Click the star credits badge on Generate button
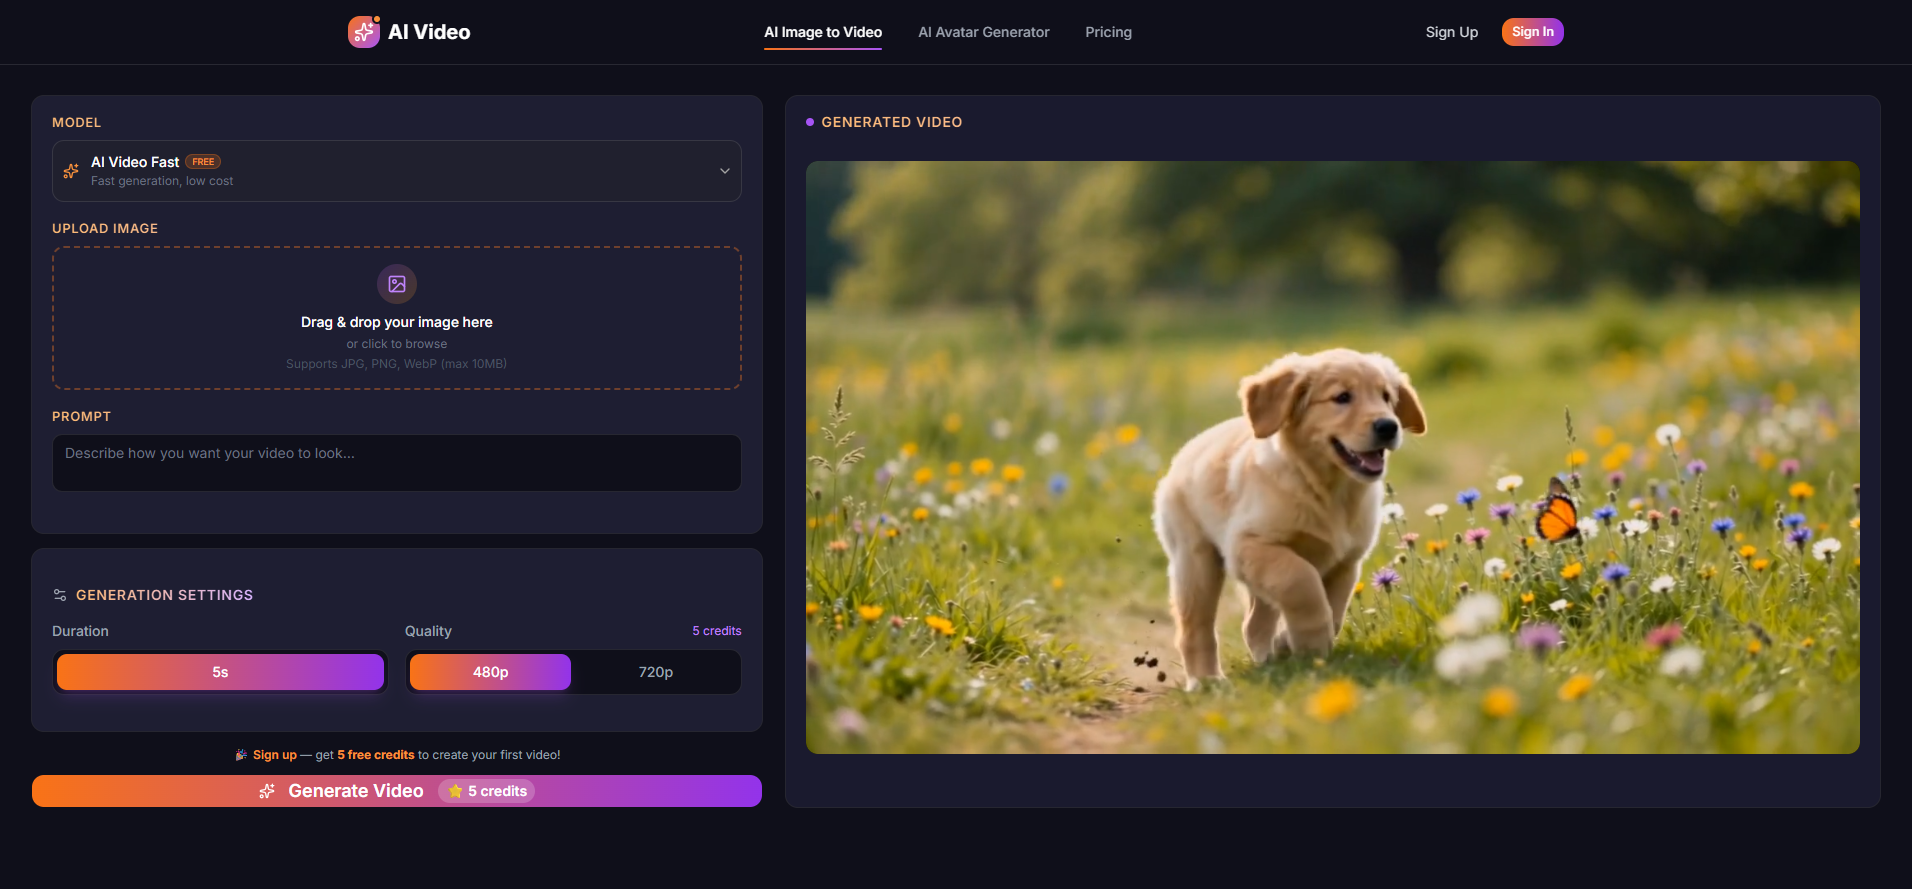Screen dimensions: 1912x889 point(487,791)
